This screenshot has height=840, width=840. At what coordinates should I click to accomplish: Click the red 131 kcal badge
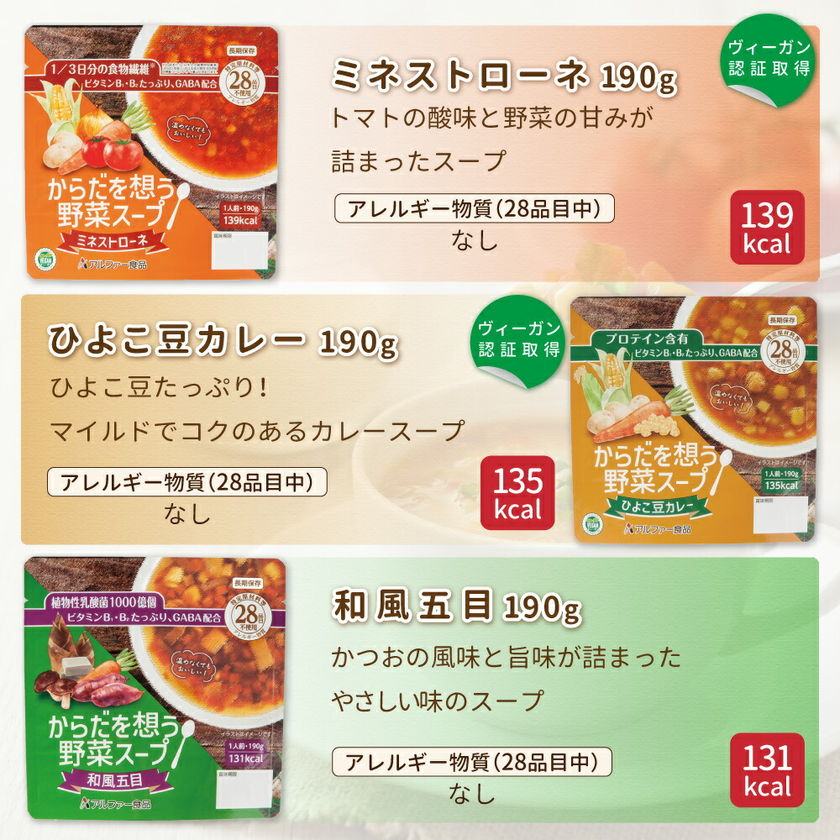(x=767, y=770)
